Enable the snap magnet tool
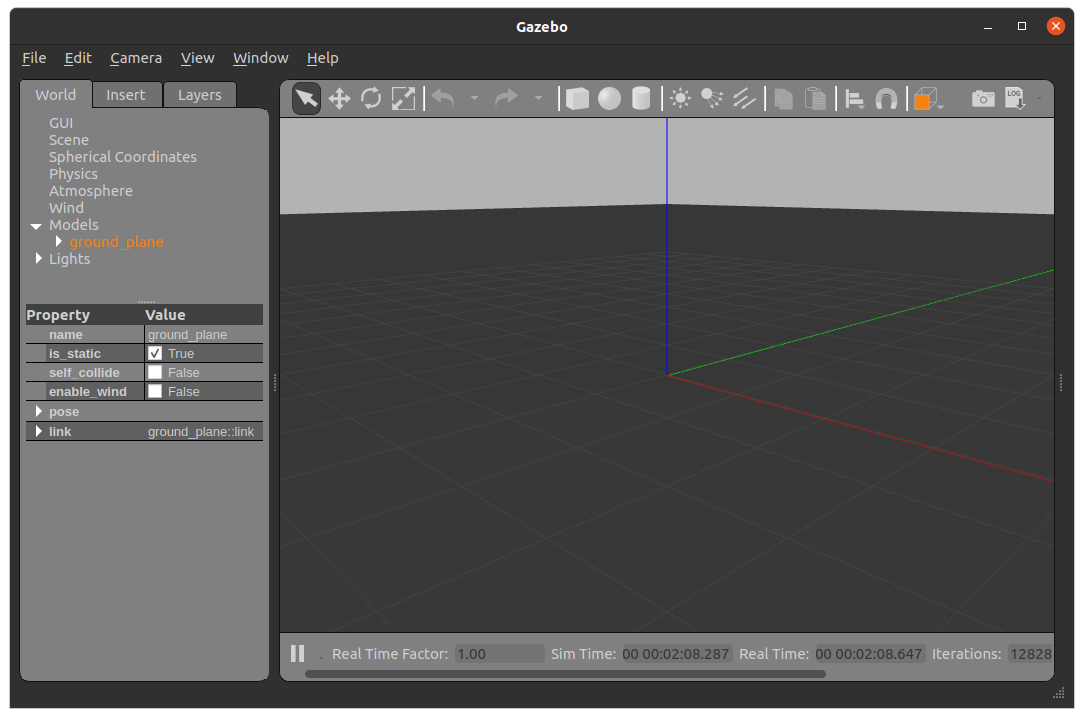 (886, 100)
